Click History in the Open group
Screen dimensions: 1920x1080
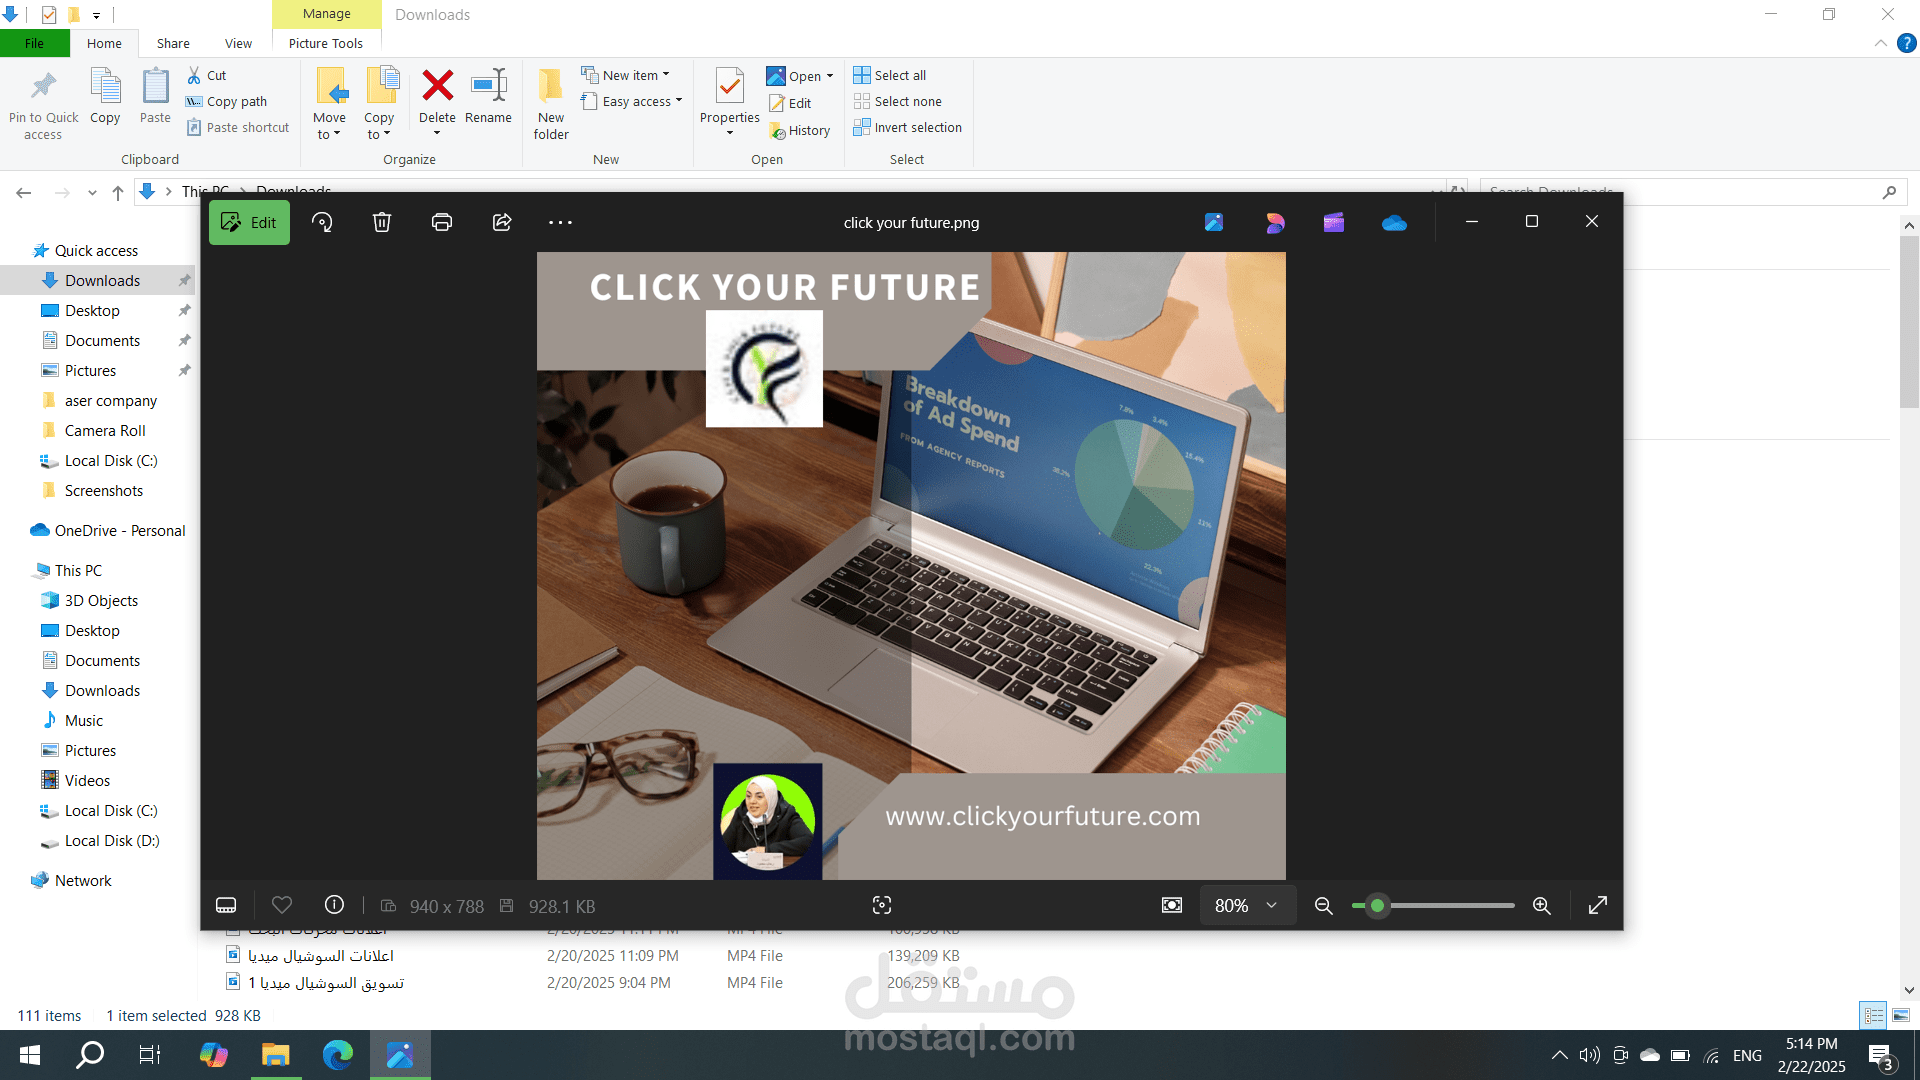[x=800, y=130]
